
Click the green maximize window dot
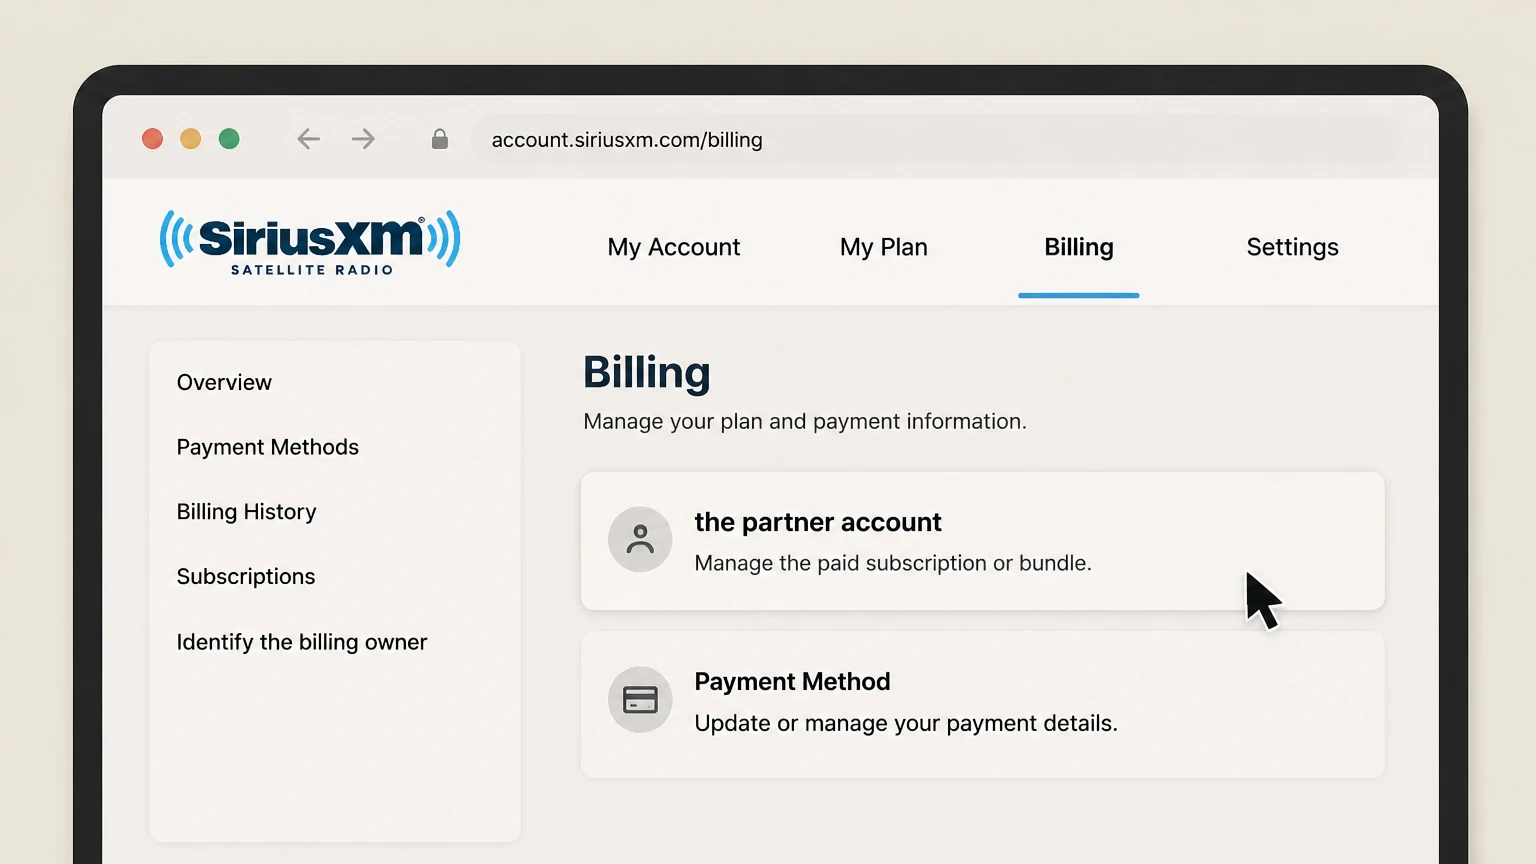tap(229, 139)
